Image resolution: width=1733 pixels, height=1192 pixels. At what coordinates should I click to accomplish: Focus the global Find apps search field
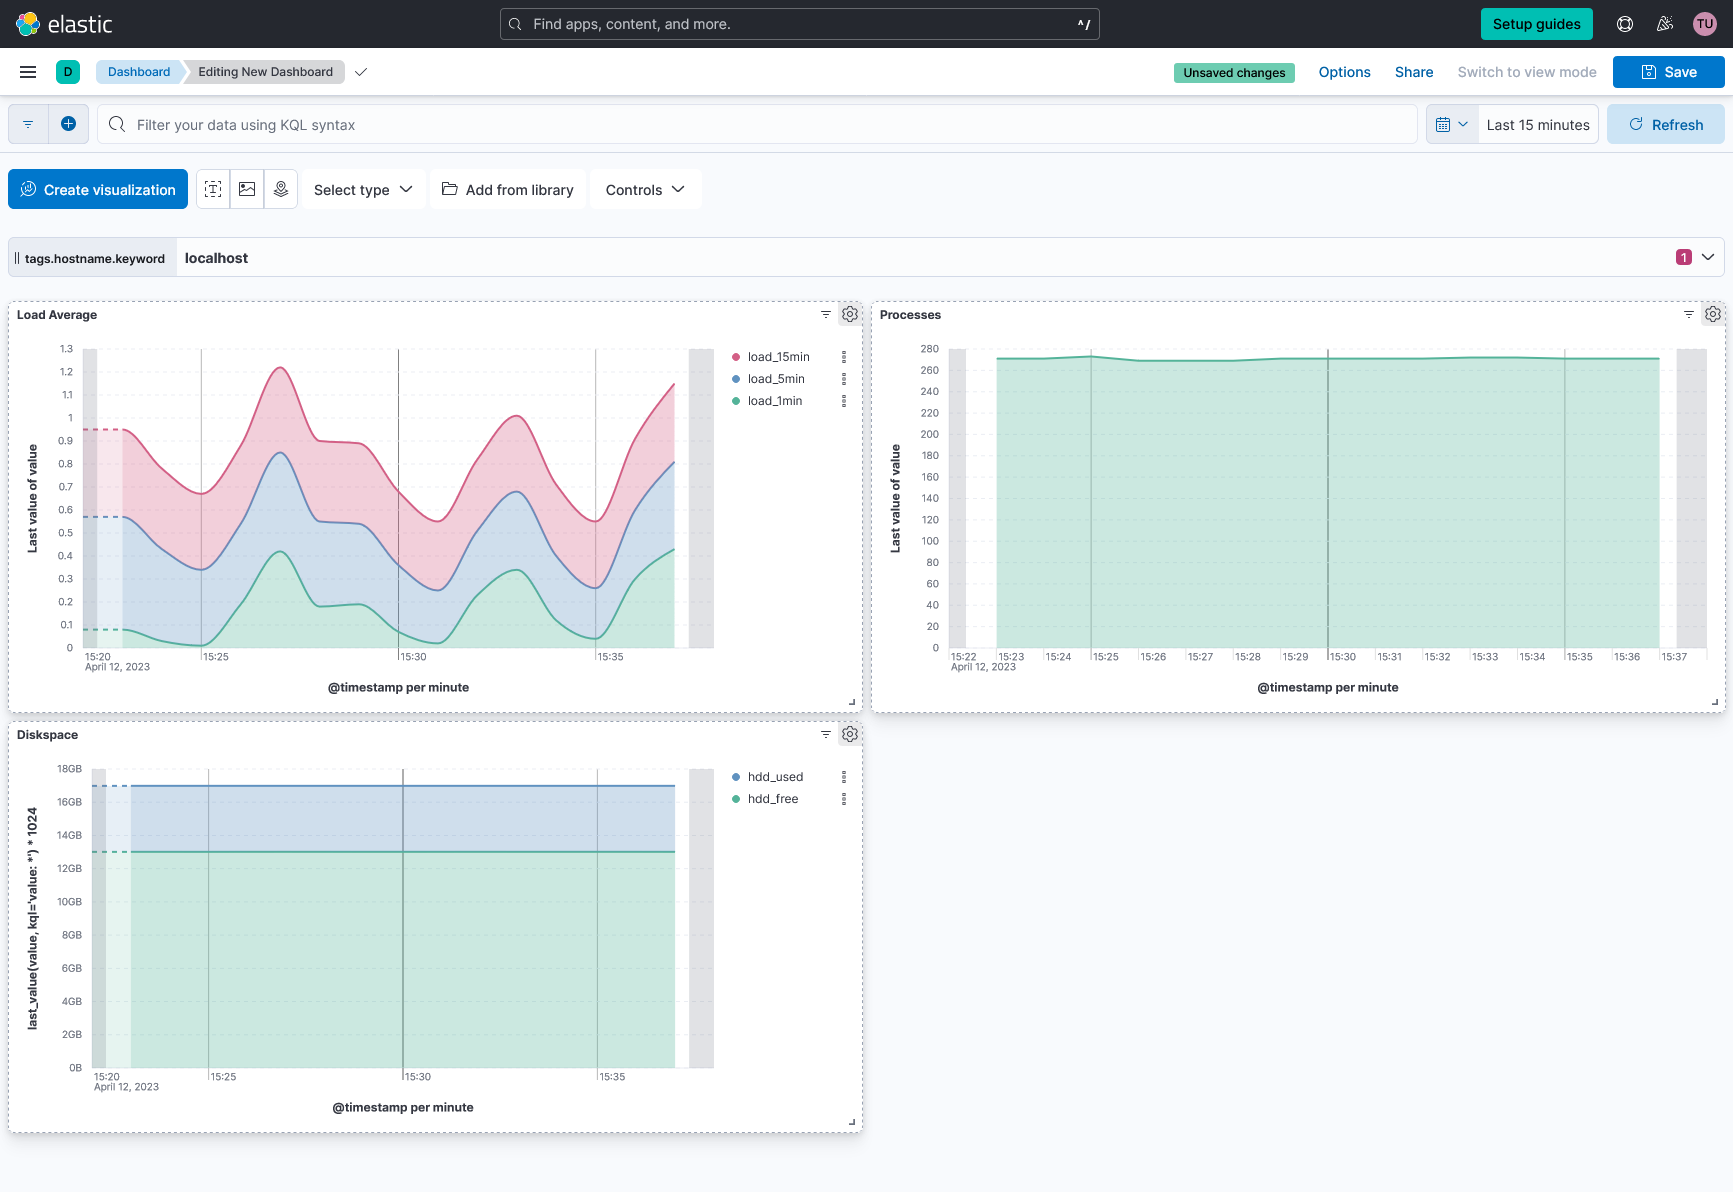point(800,24)
